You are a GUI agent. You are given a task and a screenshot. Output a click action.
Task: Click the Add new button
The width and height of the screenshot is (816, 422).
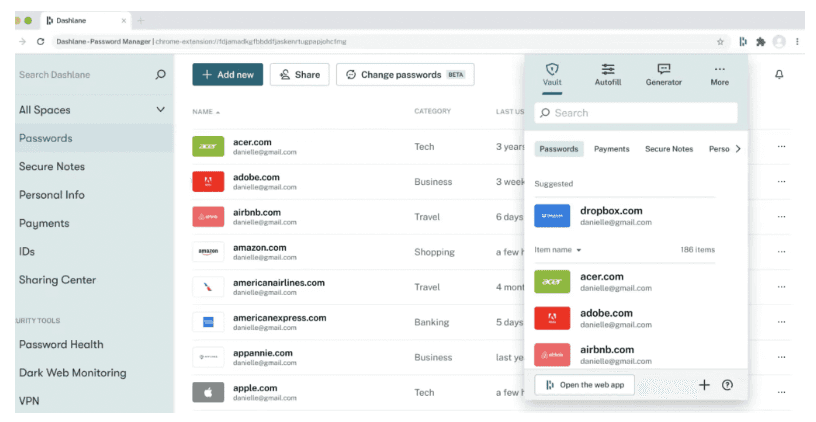[227, 74]
